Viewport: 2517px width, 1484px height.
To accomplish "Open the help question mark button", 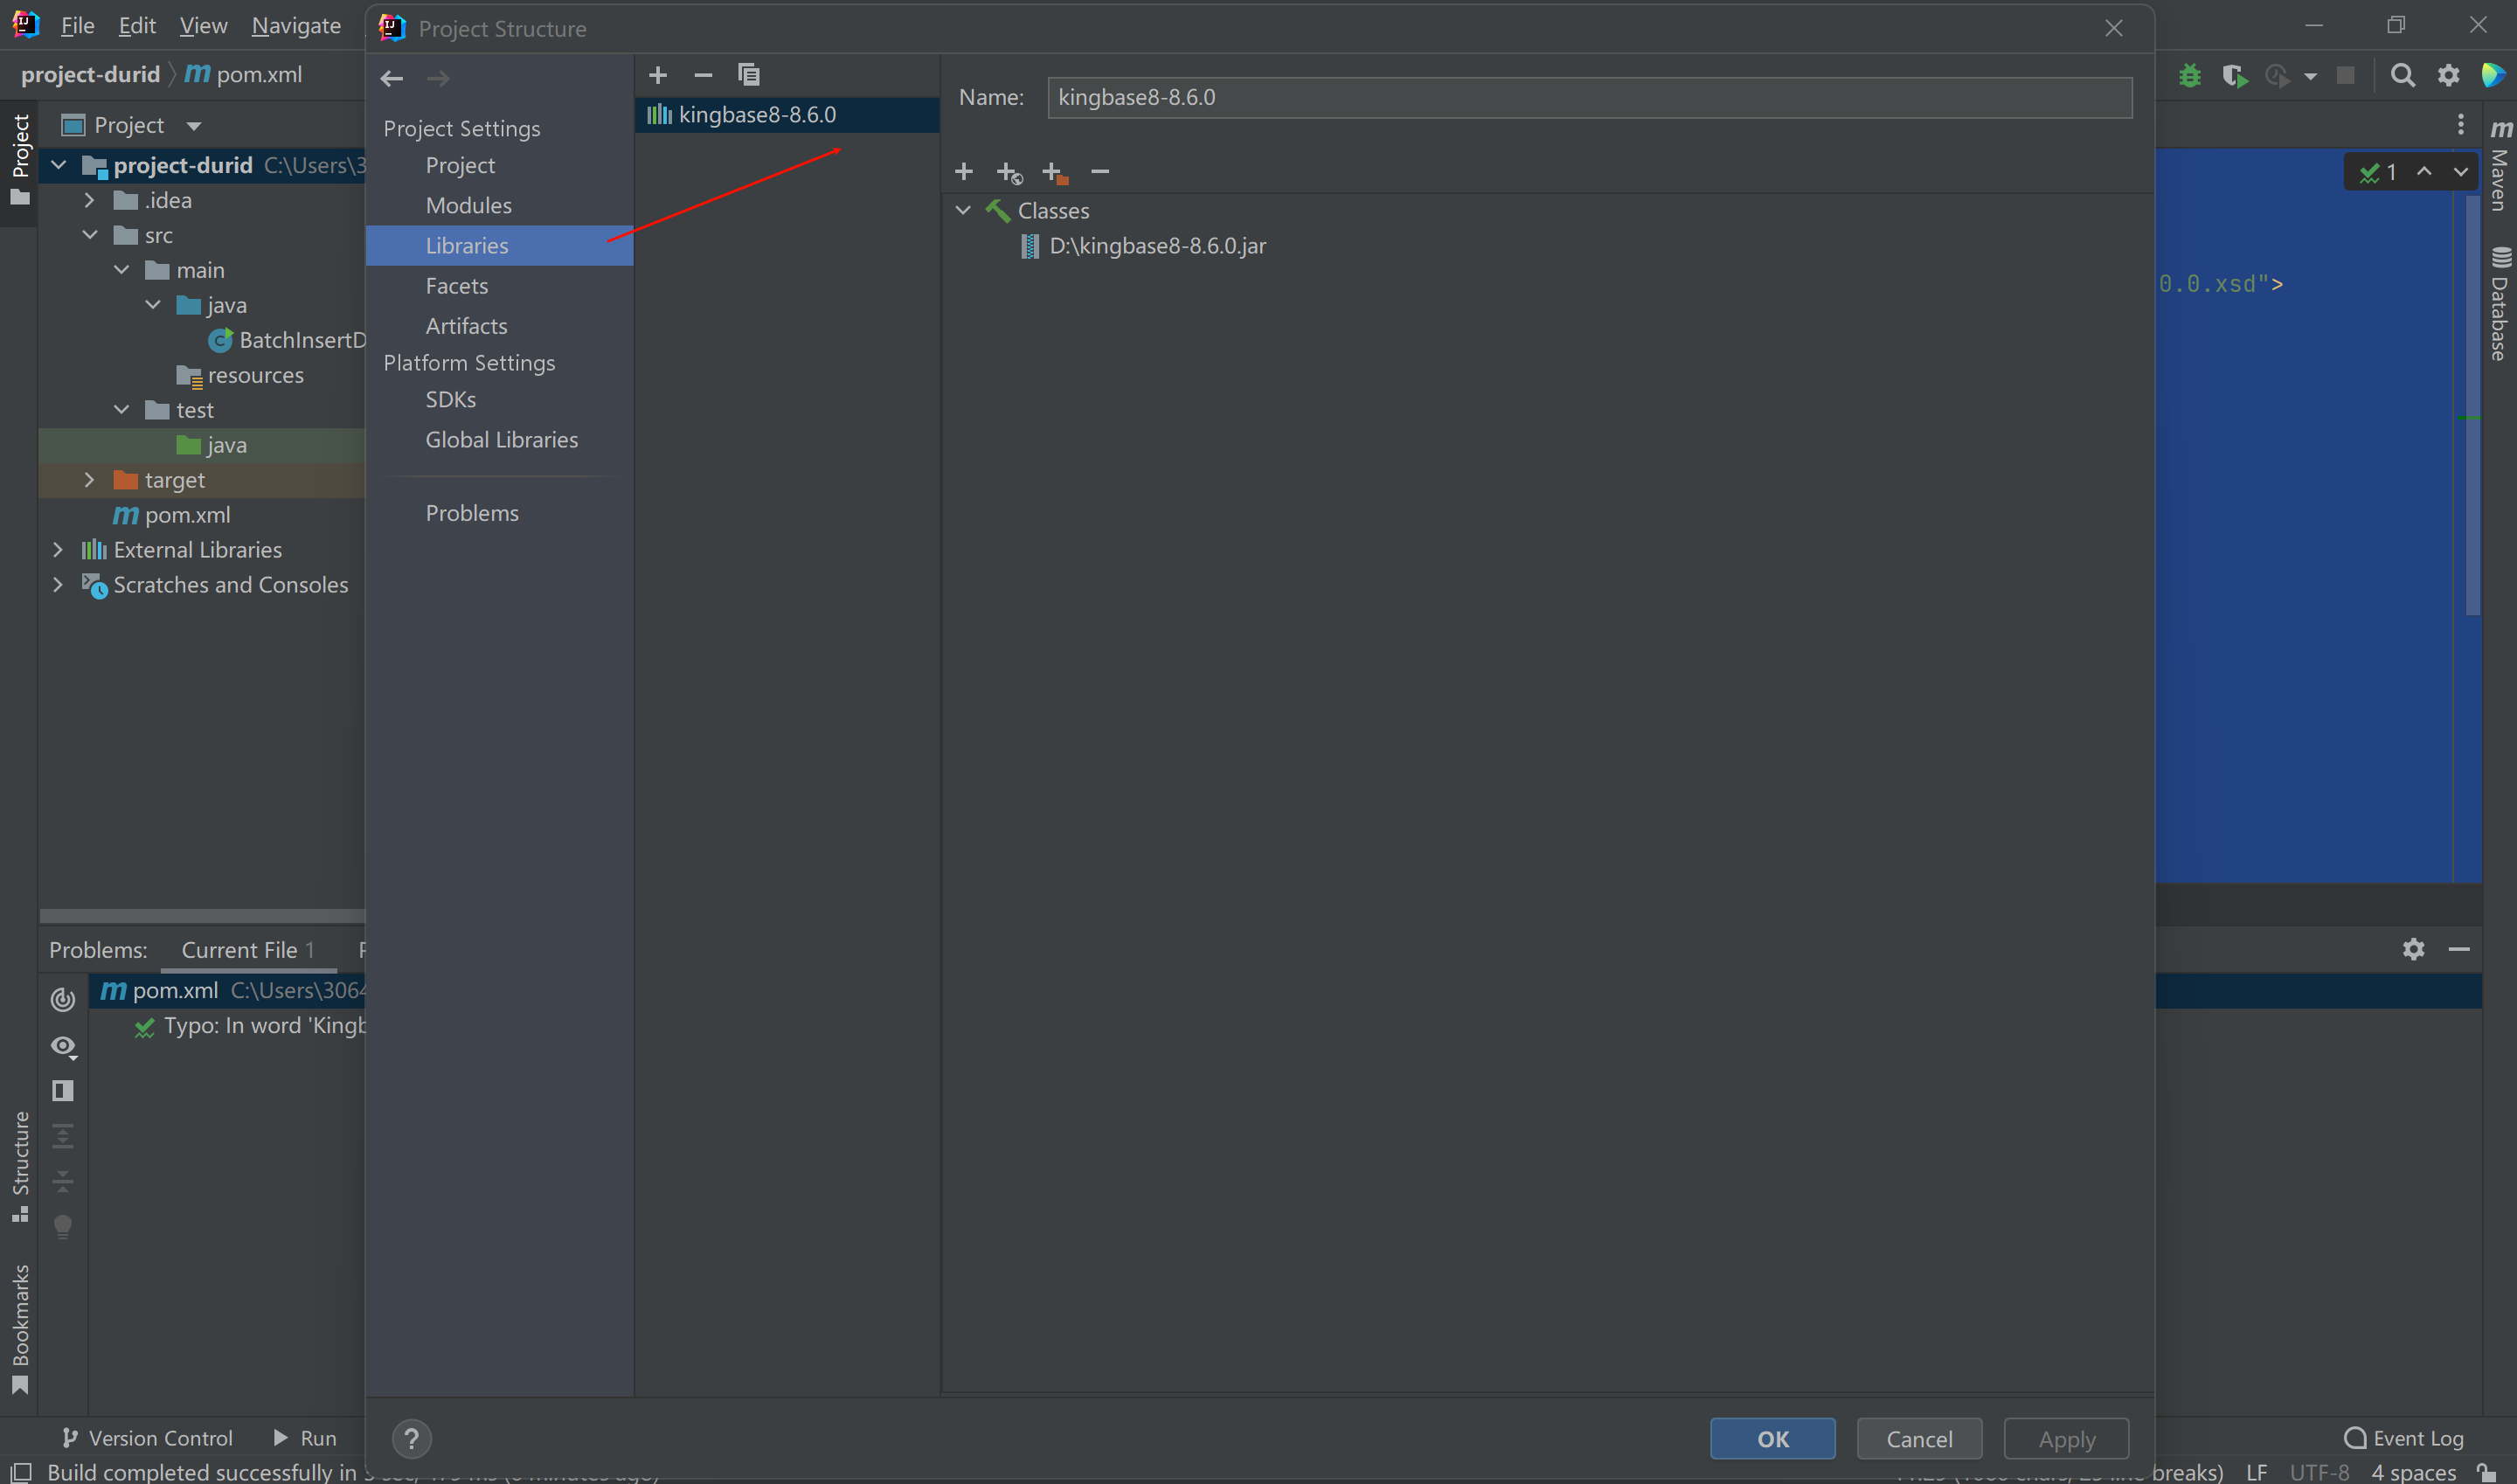I will click(x=411, y=1439).
